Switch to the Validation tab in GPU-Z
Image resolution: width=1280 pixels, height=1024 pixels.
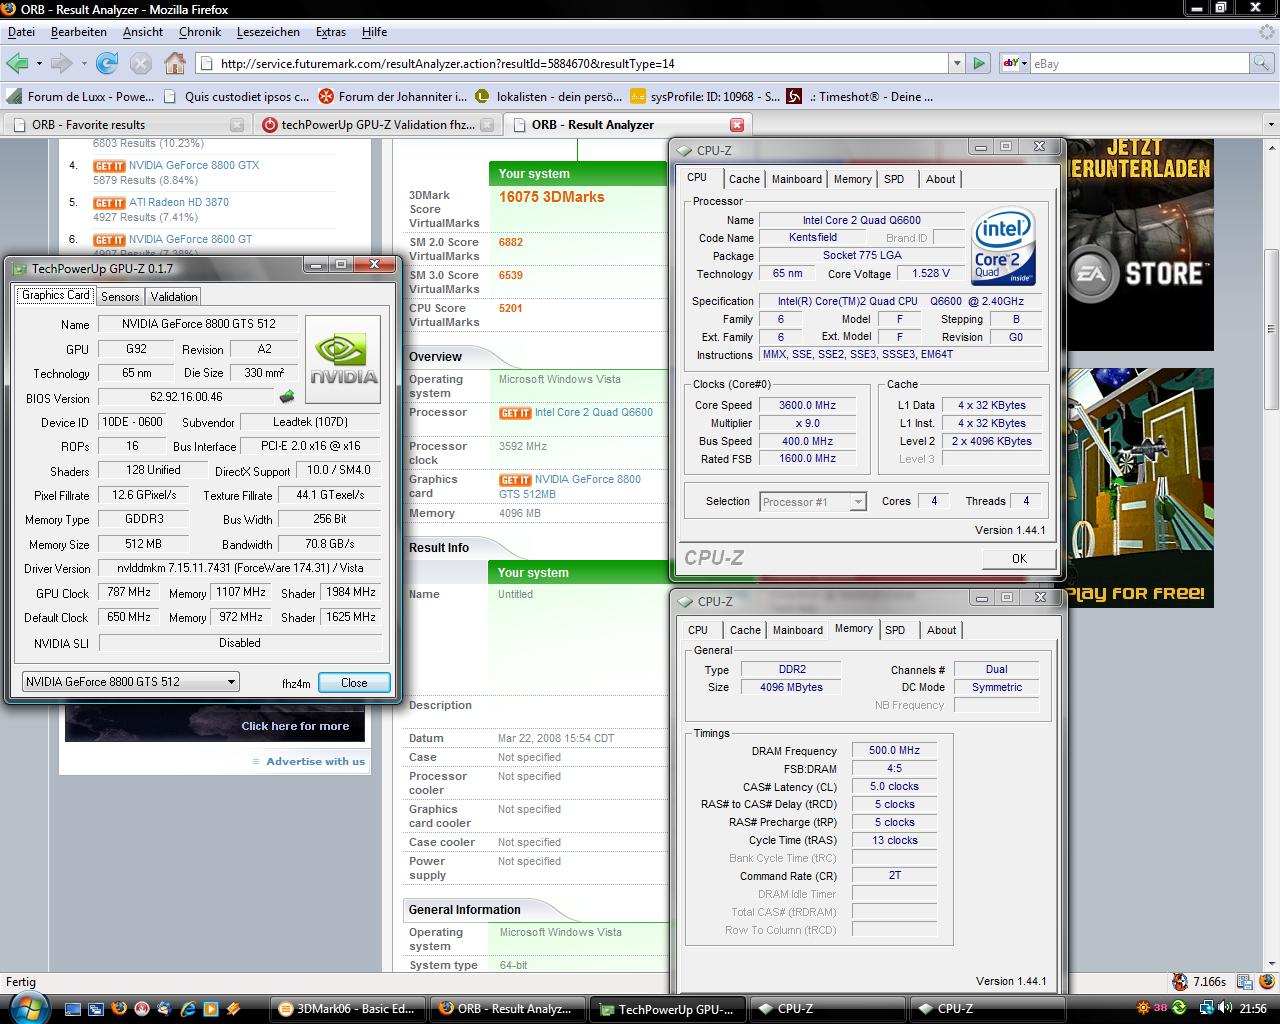pyautogui.click(x=174, y=296)
